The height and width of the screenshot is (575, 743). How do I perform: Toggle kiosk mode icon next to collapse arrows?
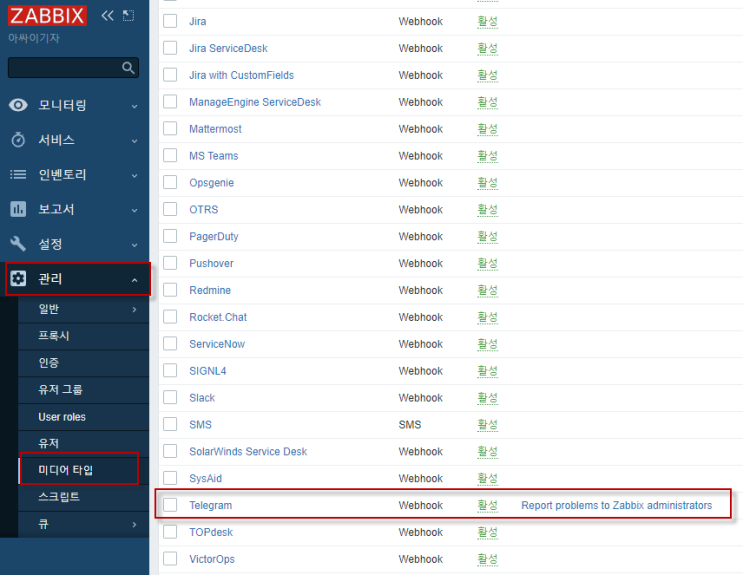point(128,16)
